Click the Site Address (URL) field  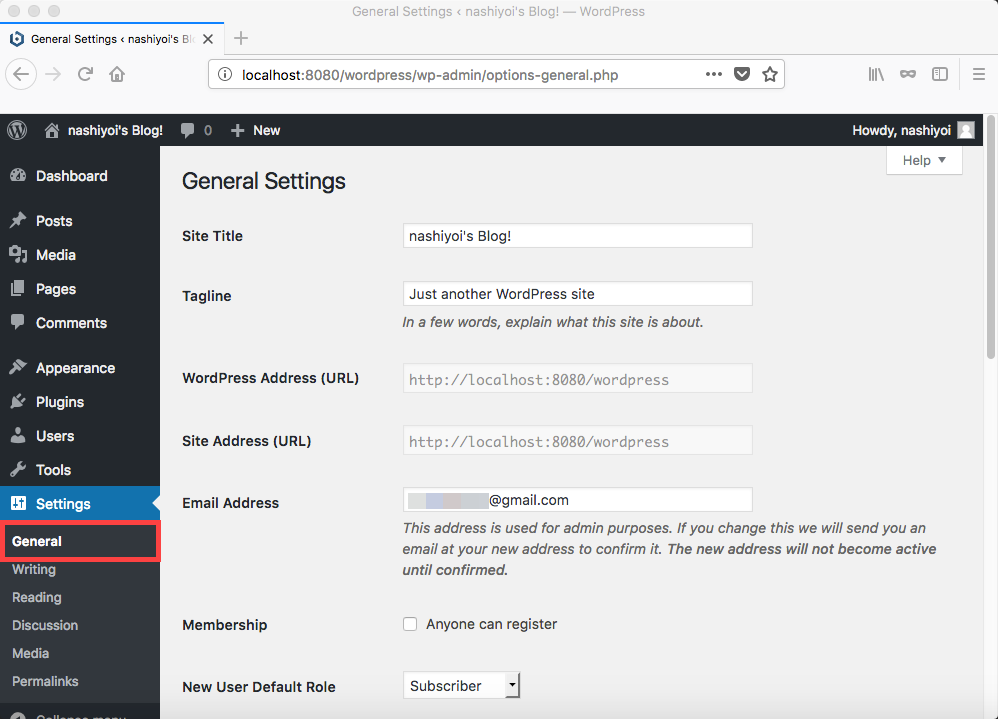coord(577,440)
